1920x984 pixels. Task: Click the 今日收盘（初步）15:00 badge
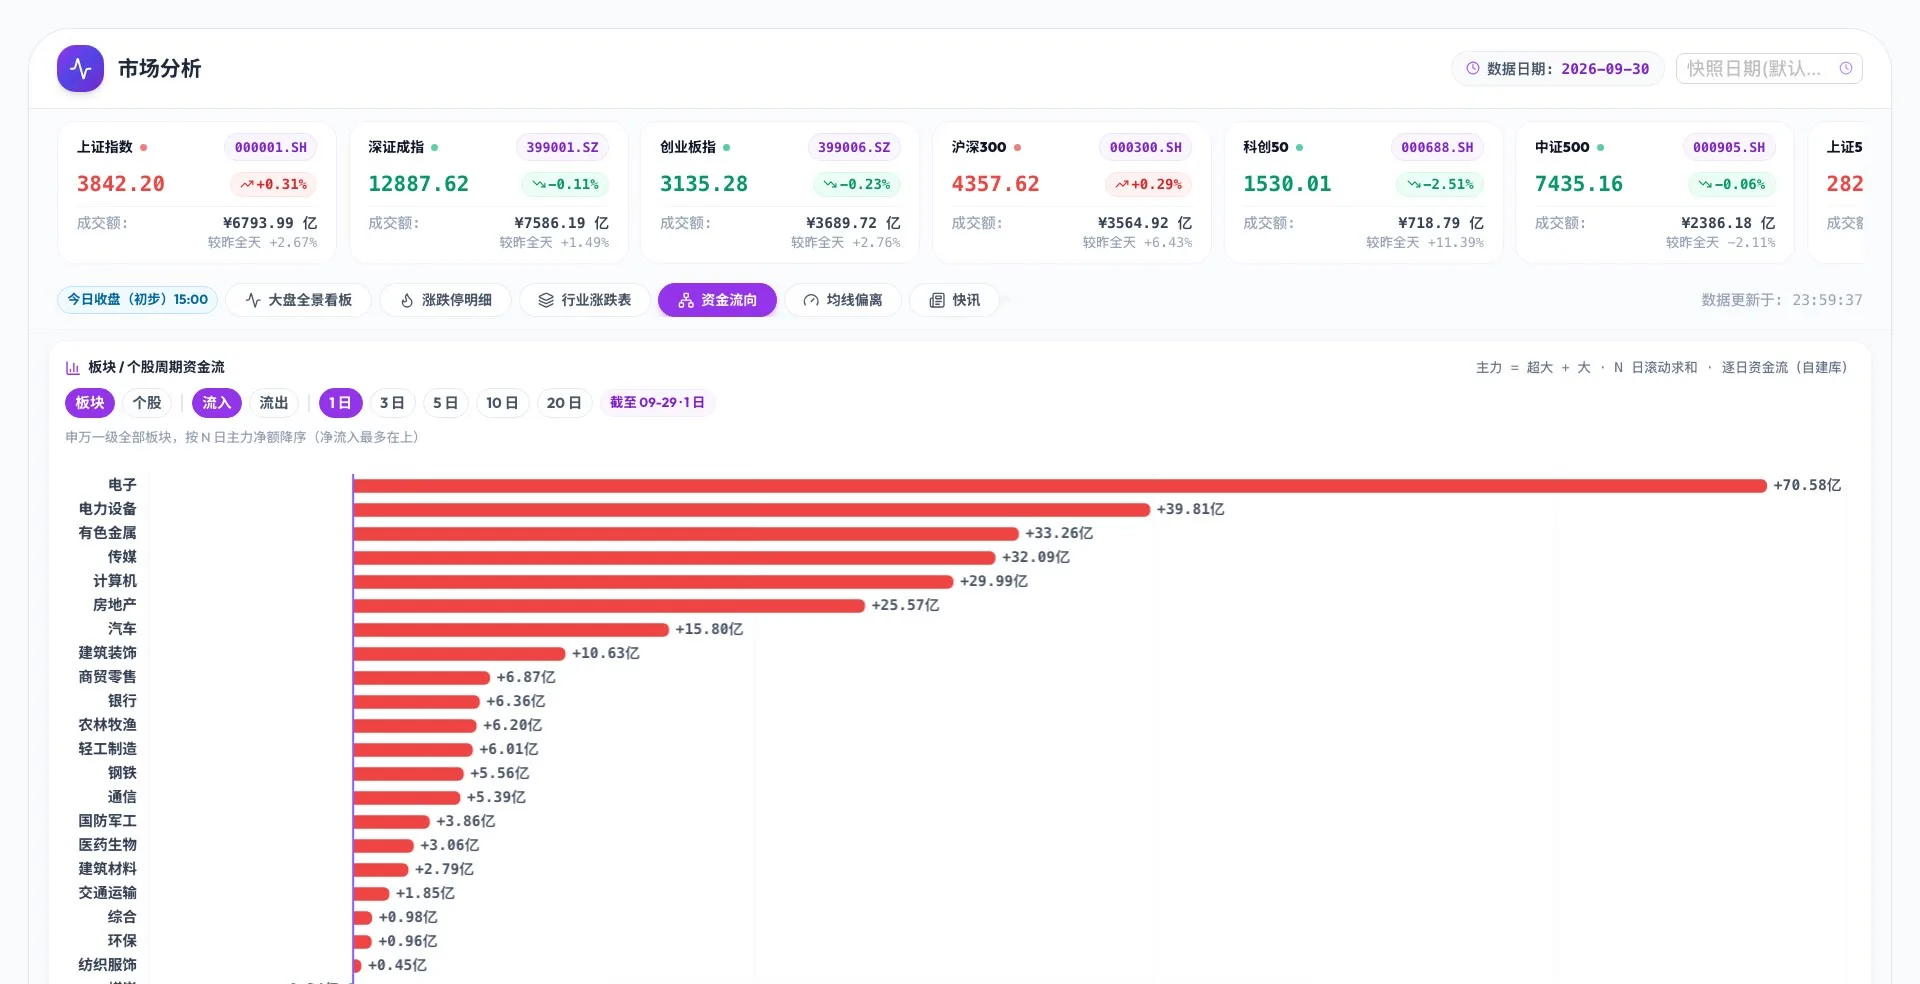click(x=137, y=300)
